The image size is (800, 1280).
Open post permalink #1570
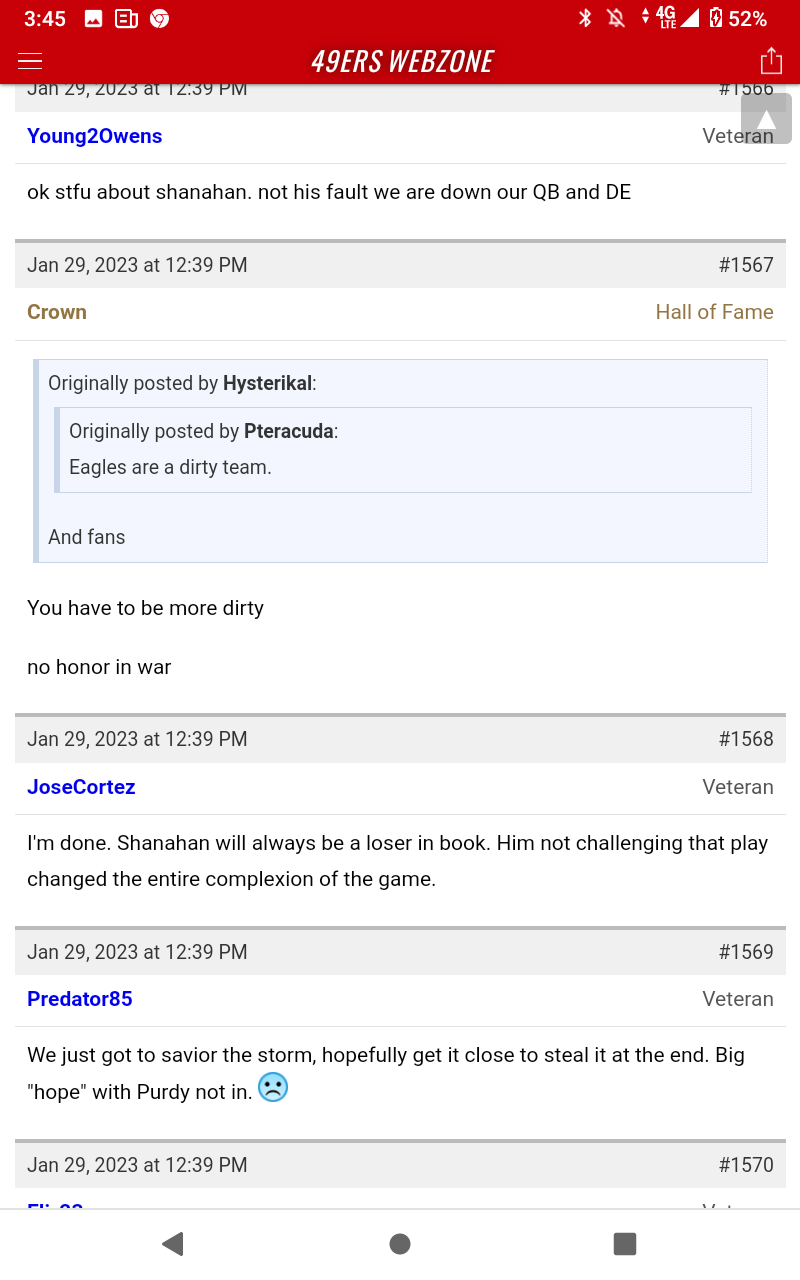(746, 1165)
